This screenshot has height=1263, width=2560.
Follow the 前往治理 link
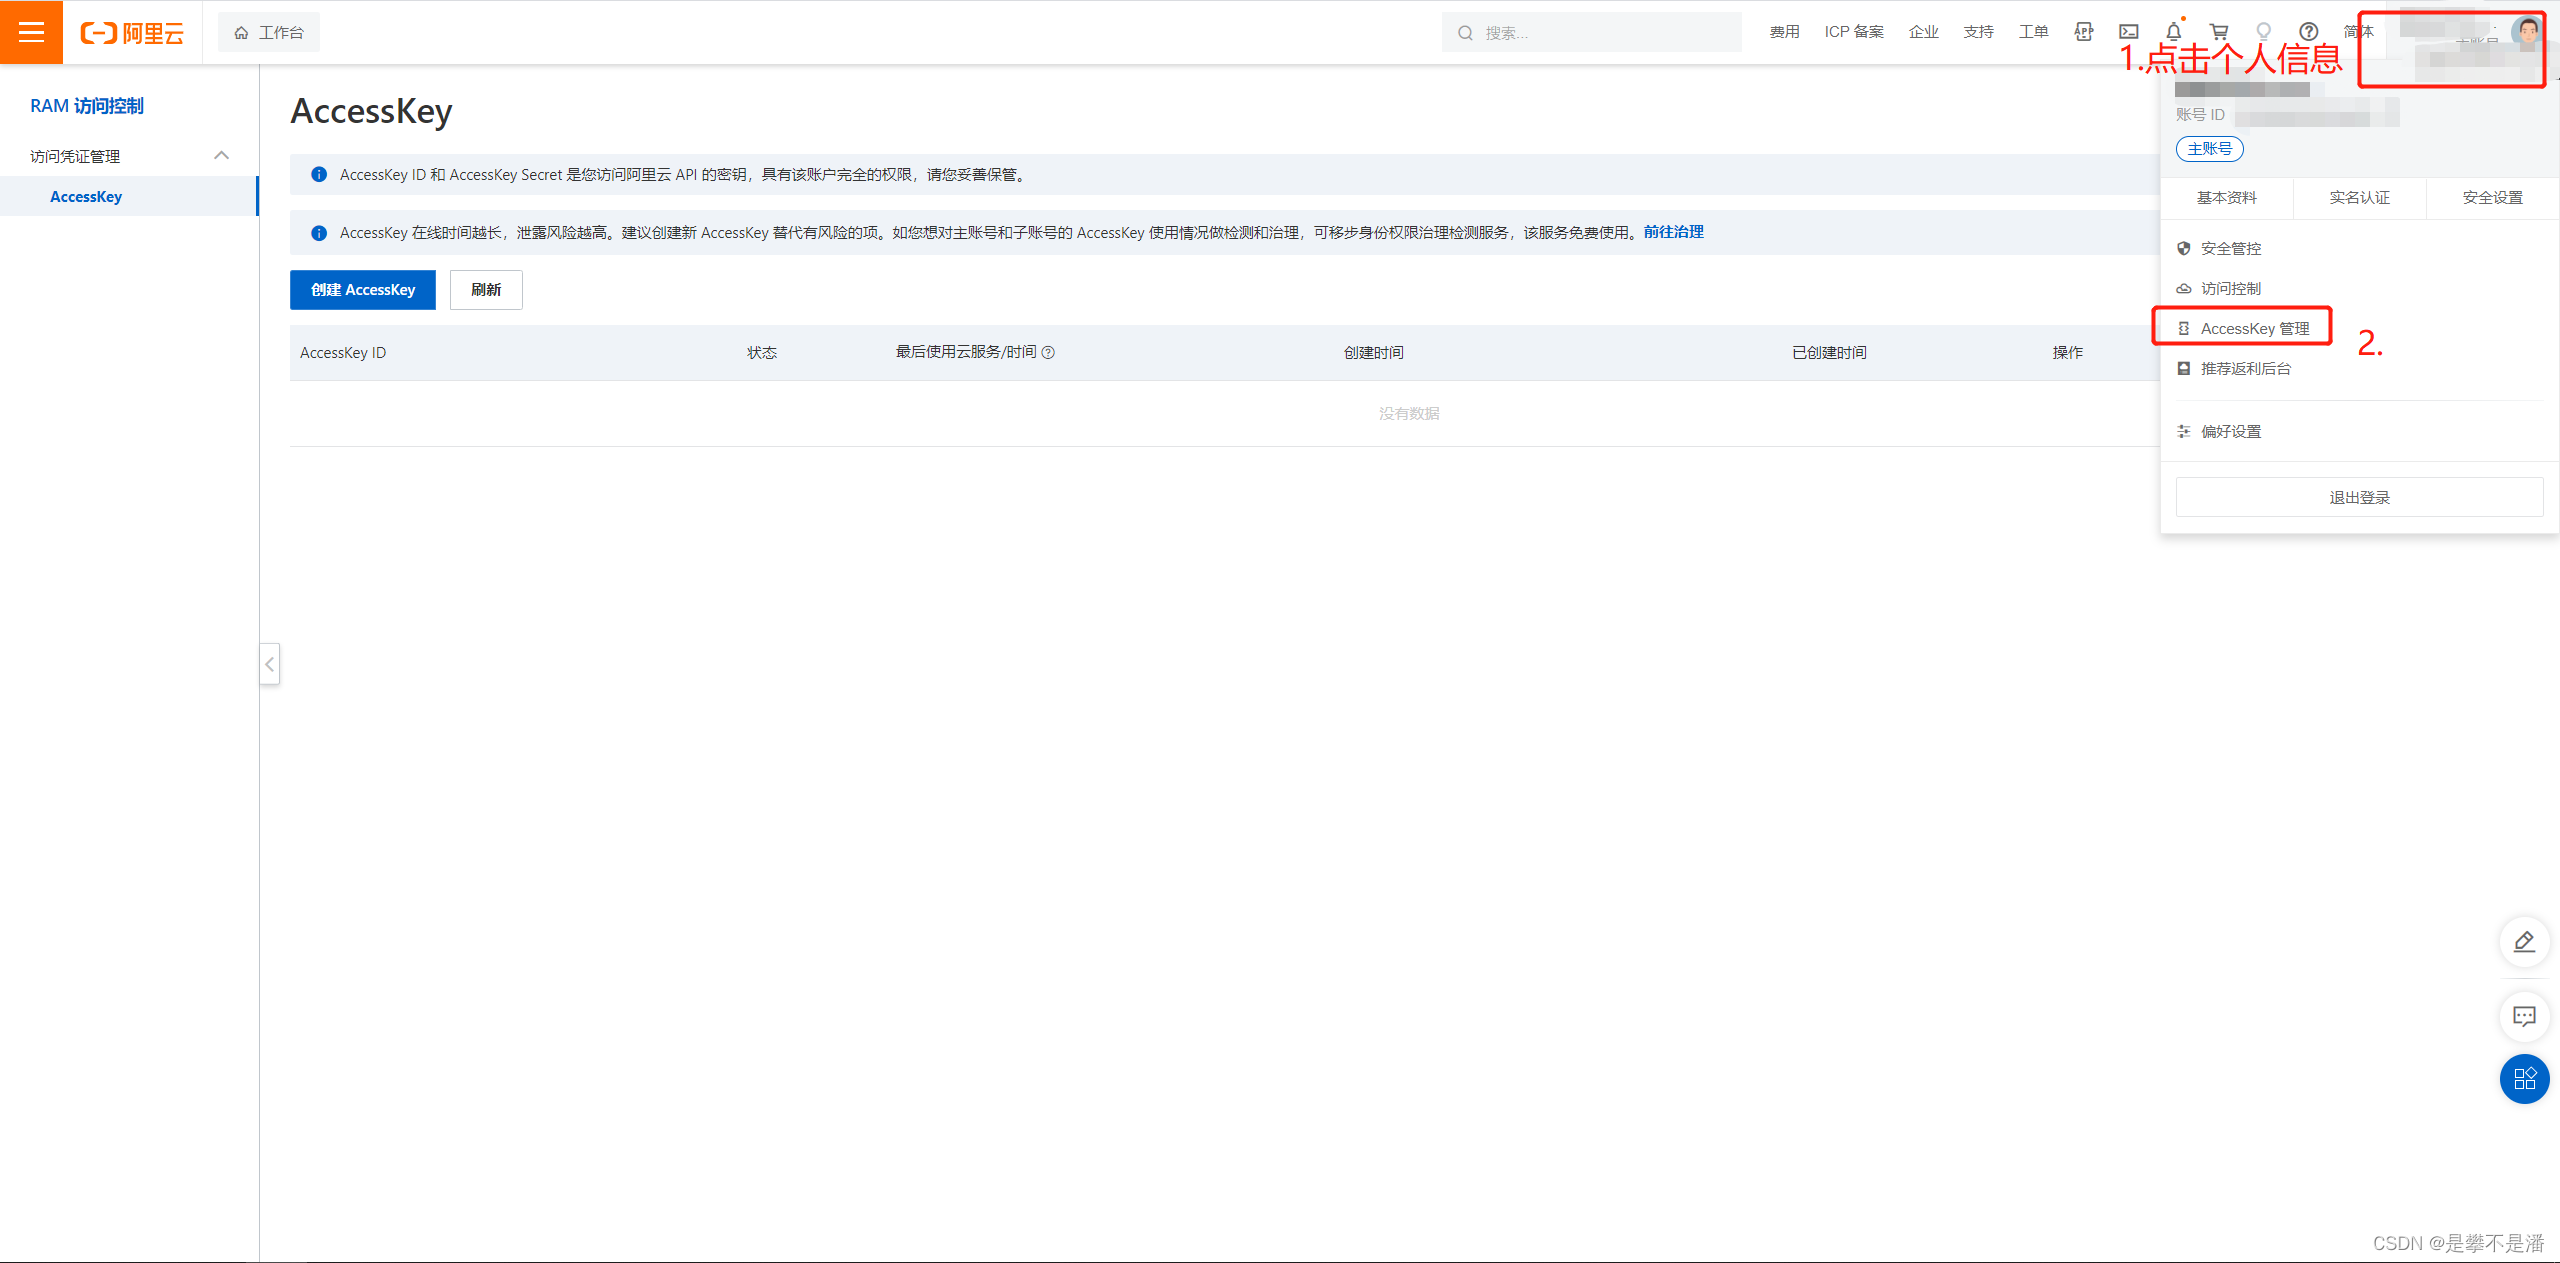(1673, 232)
